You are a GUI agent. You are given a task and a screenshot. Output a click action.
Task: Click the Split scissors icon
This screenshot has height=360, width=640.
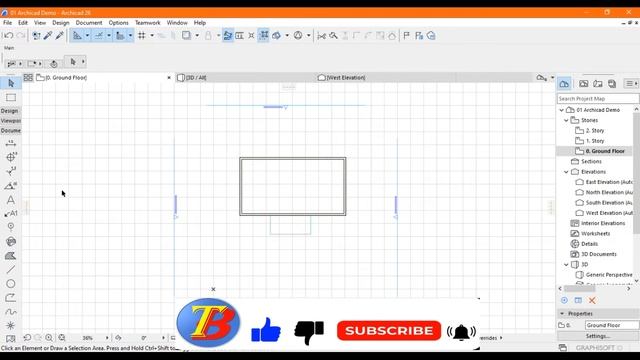click(x=322, y=36)
